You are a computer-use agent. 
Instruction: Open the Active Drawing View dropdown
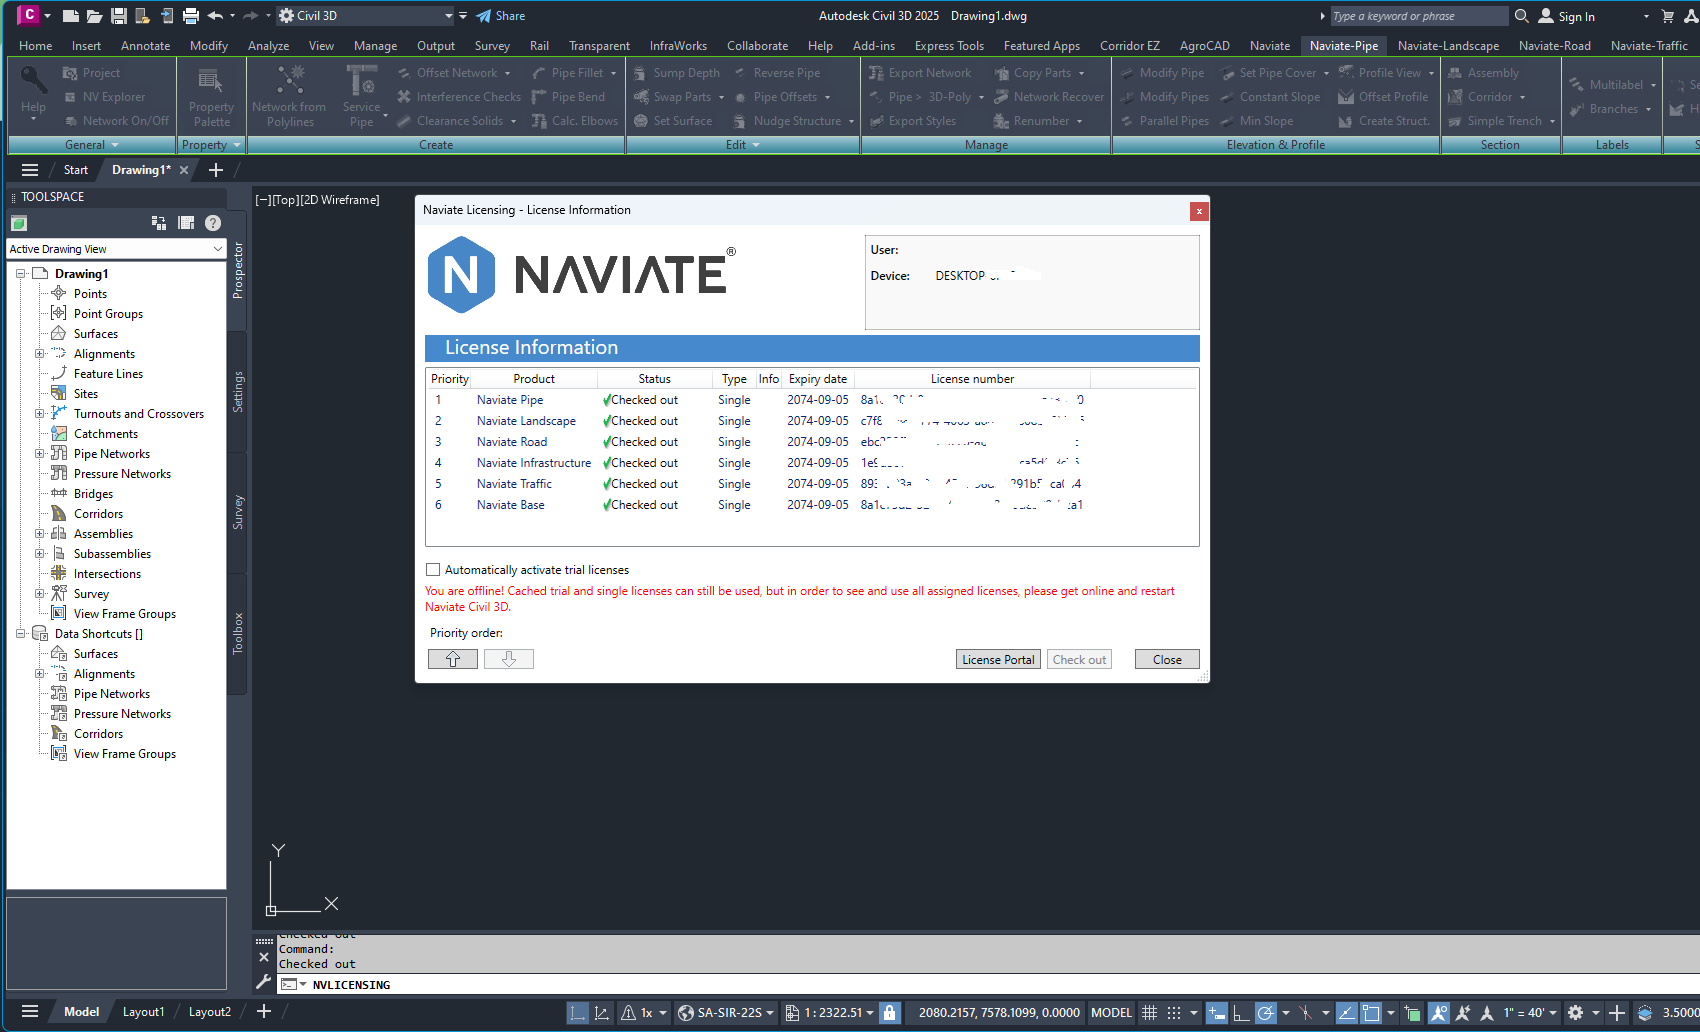pos(116,249)
